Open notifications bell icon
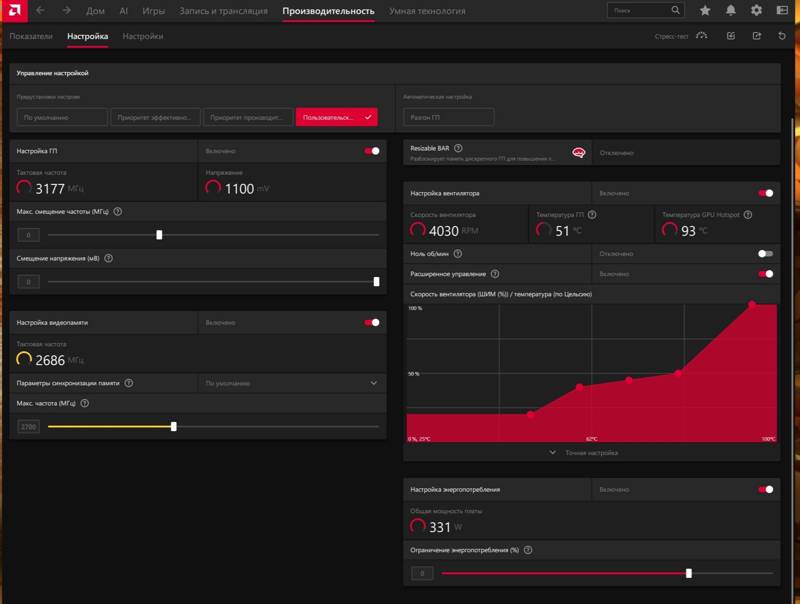Image resolution: width=800 pixels, height=604 pixels. tap(731, 10)
